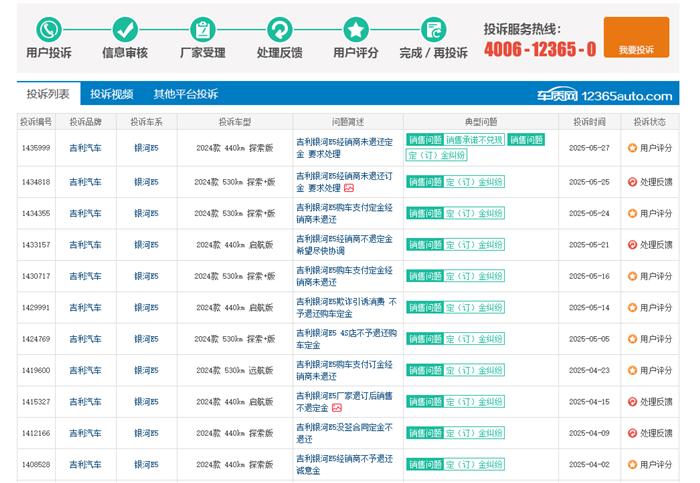Click image icon in complaint 1434818 description
The image size is (700, 483).
[x=349, y=188]
